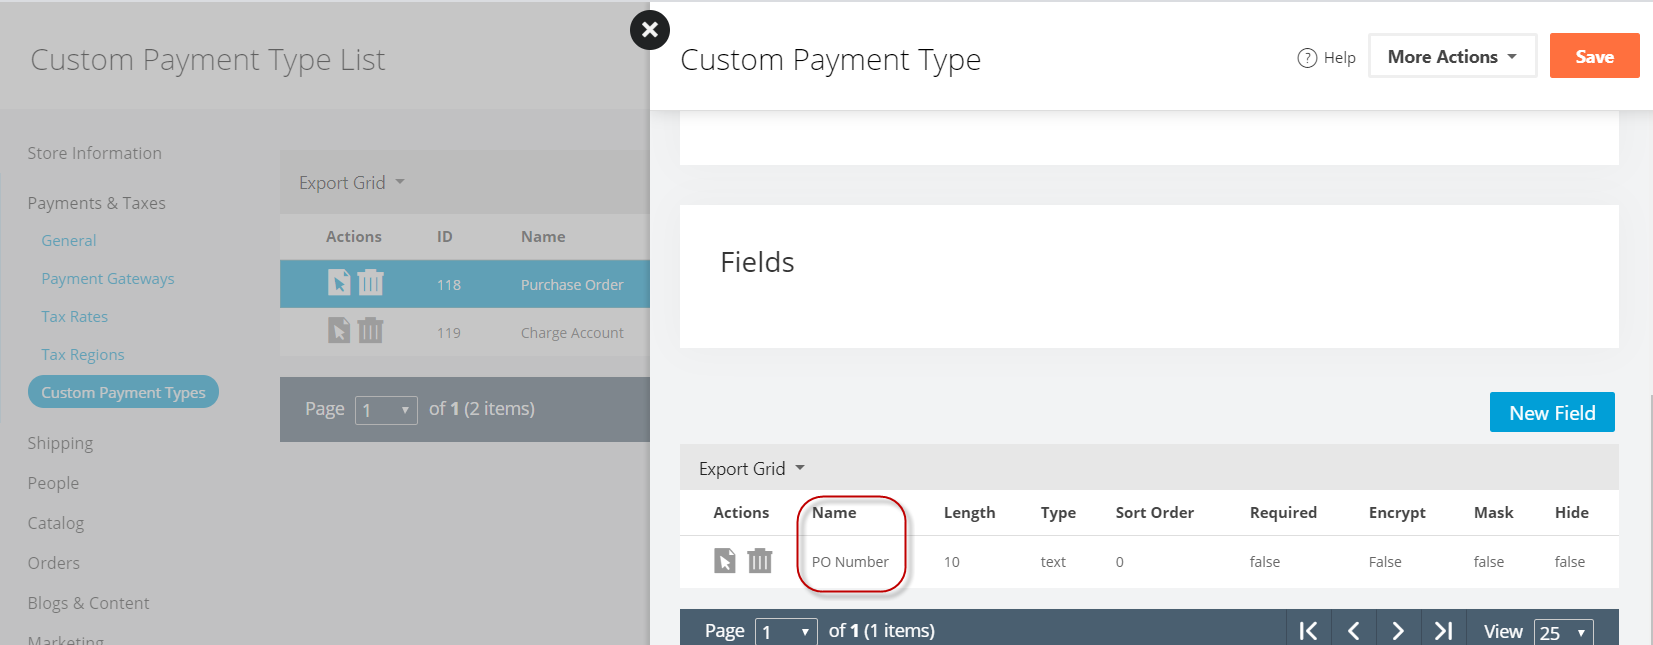Delete the PO Number field
Viewport: 1653px width, 645px height.
760,561
